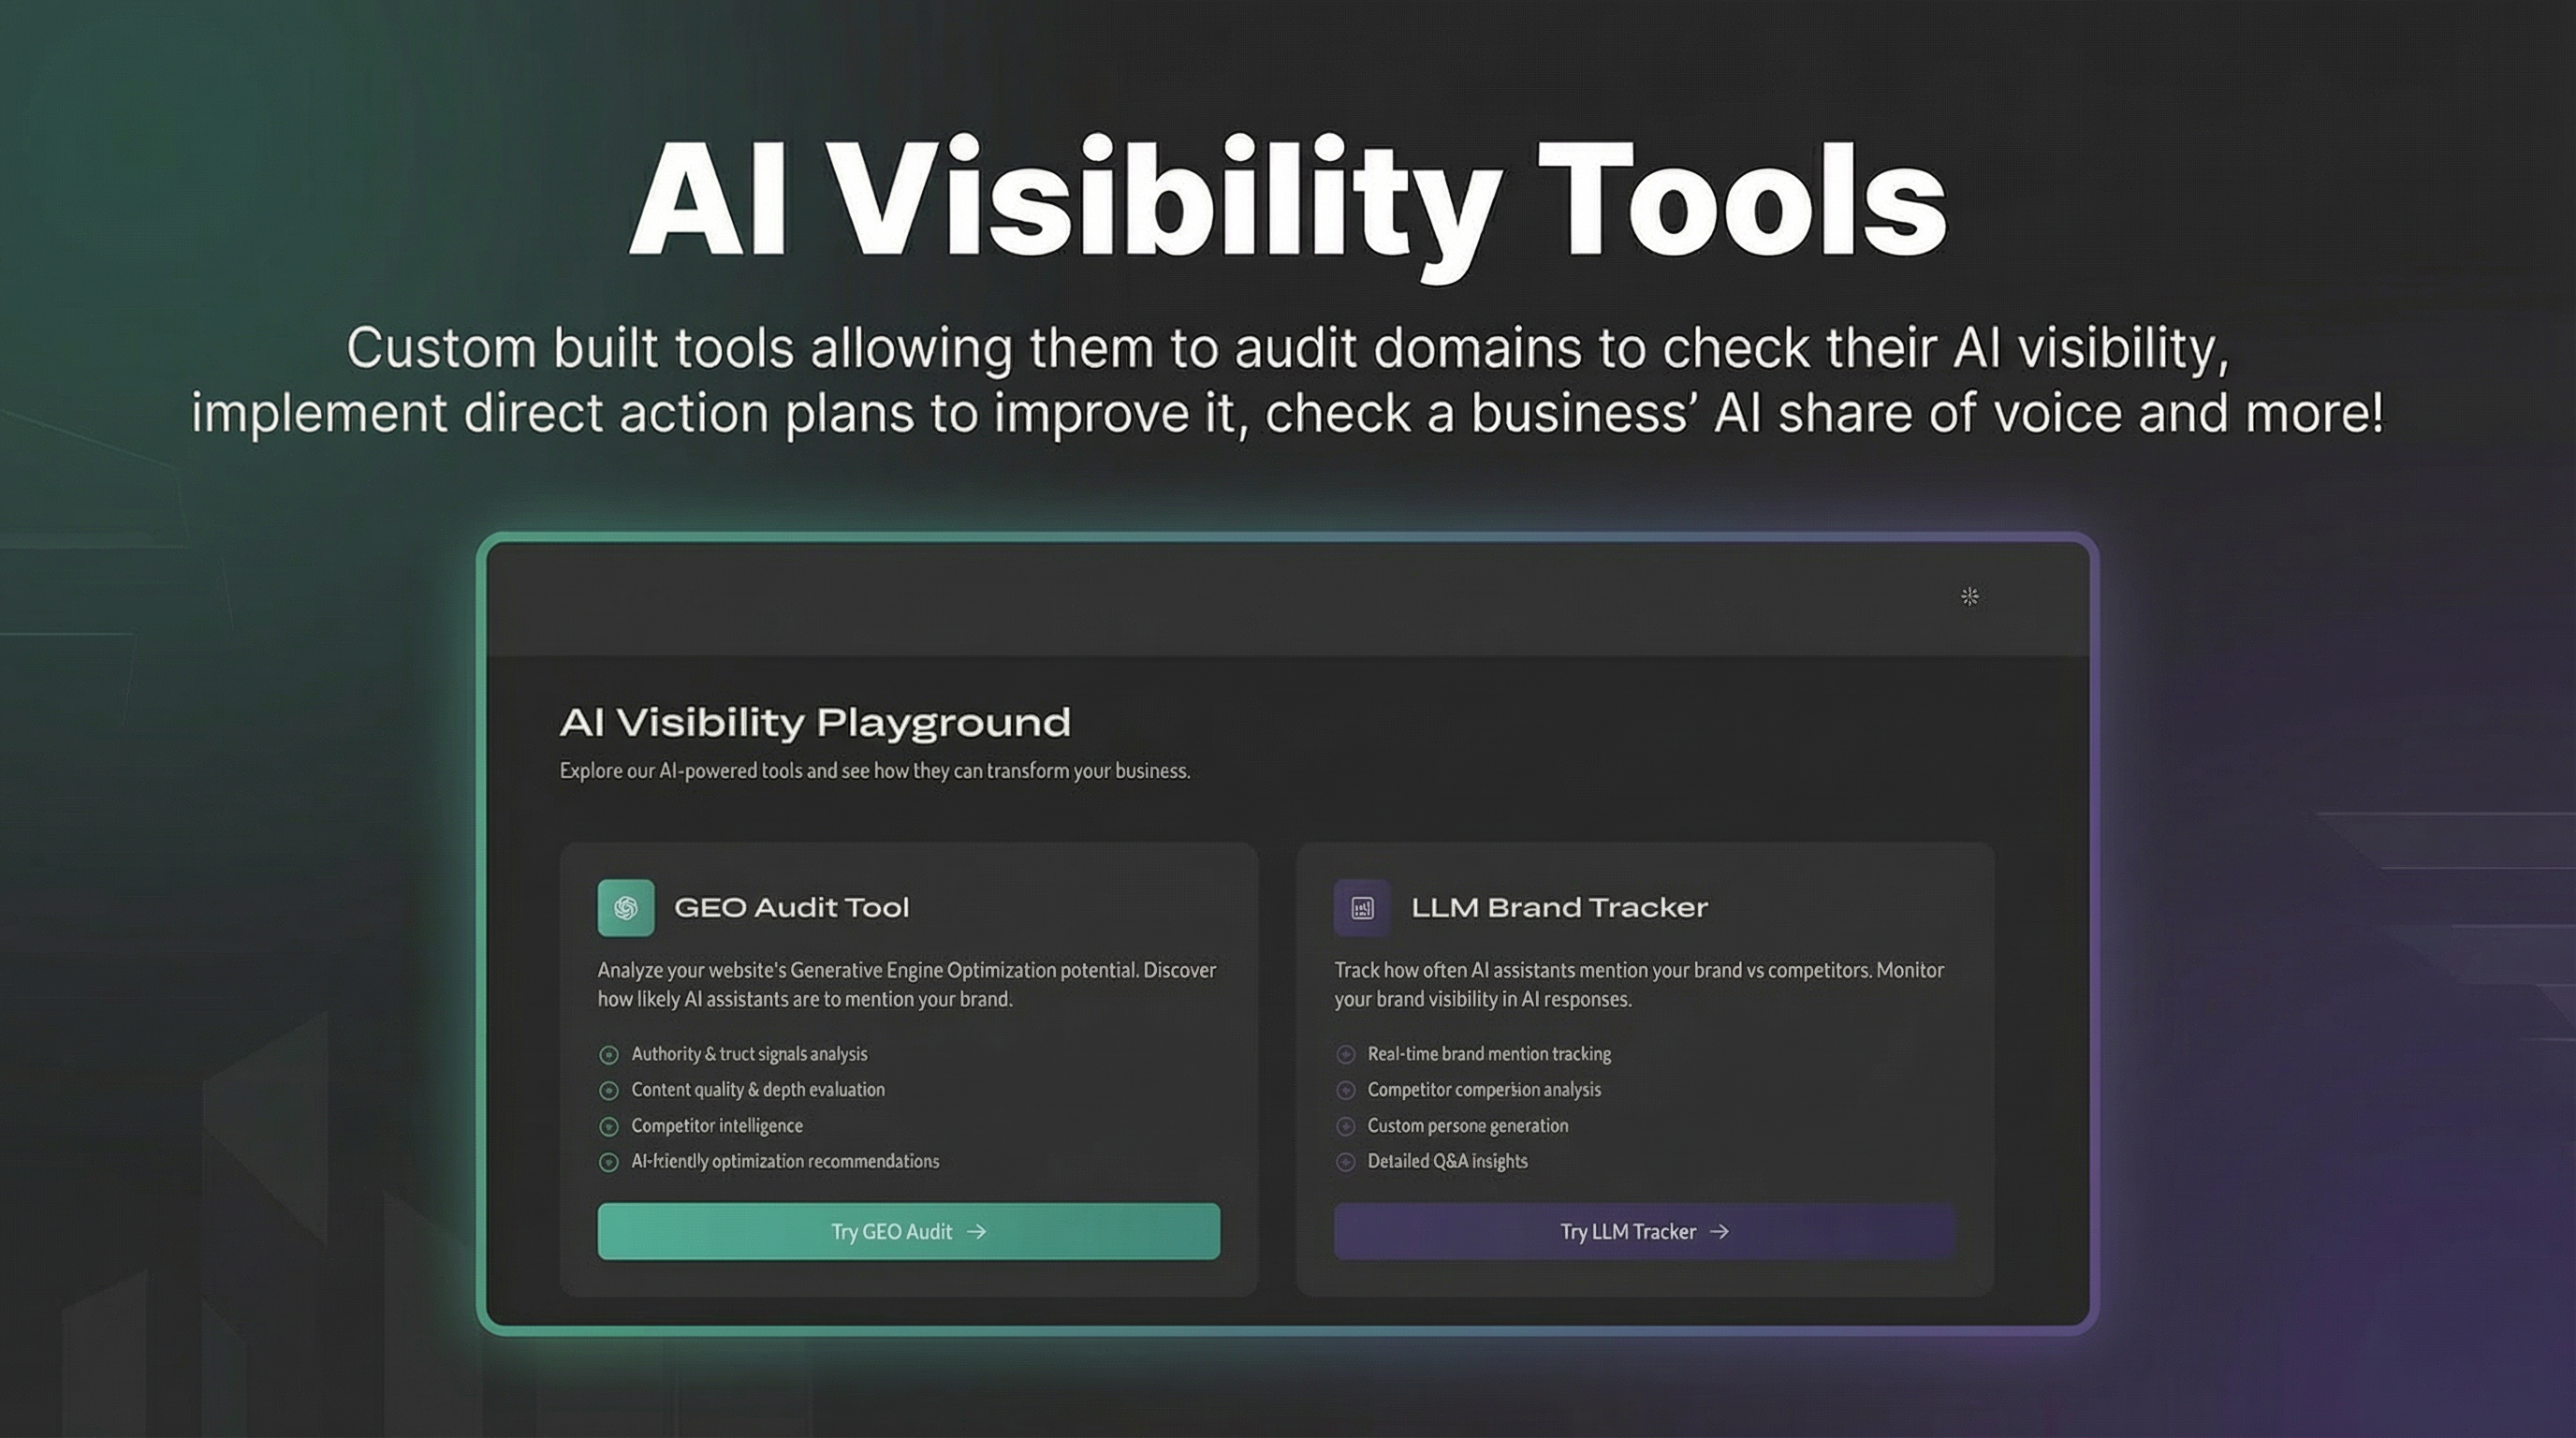The image size is (2576, 1438).
Task: Click the arrow icon inside Try LLM Tracker
Action: tap(1721, 1232)
